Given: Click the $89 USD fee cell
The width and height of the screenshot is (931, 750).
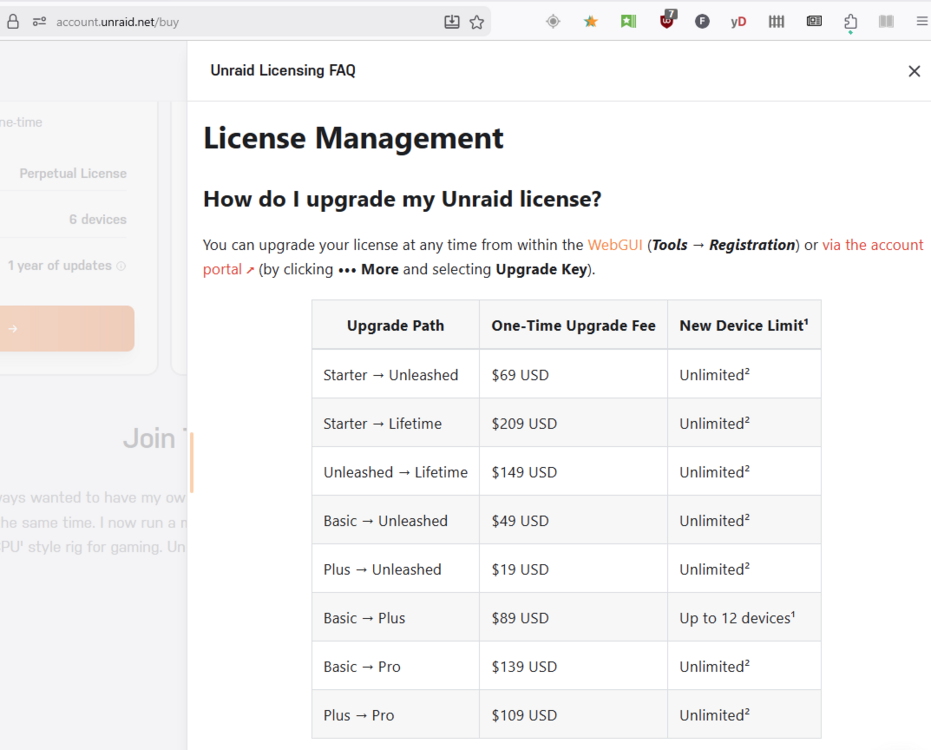Looking at the screenshot, I should coord(573,618).
